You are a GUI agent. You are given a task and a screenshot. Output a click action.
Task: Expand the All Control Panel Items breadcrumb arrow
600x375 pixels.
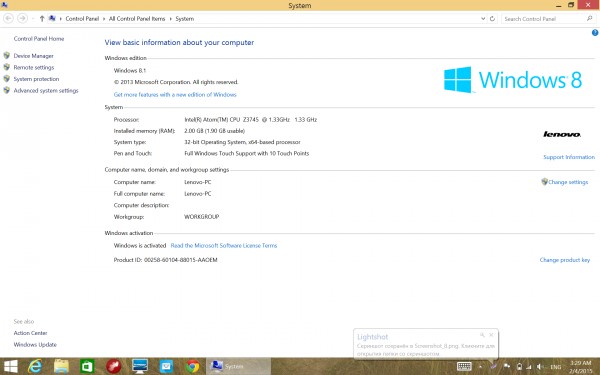point(171,18)
